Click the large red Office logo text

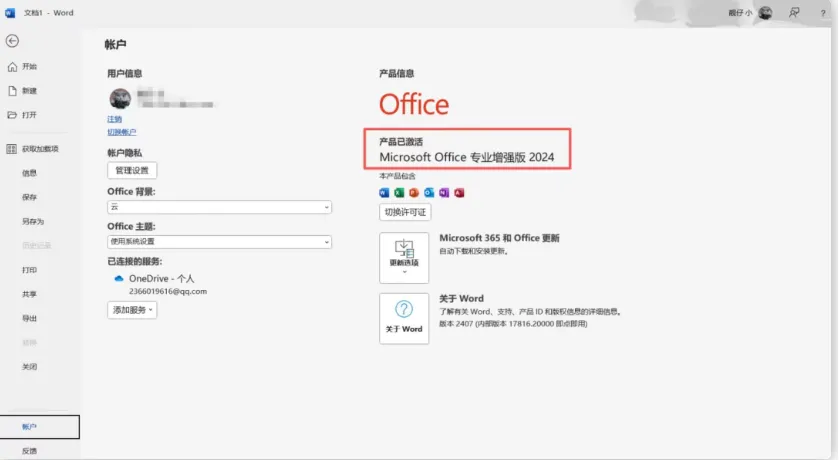414,104
